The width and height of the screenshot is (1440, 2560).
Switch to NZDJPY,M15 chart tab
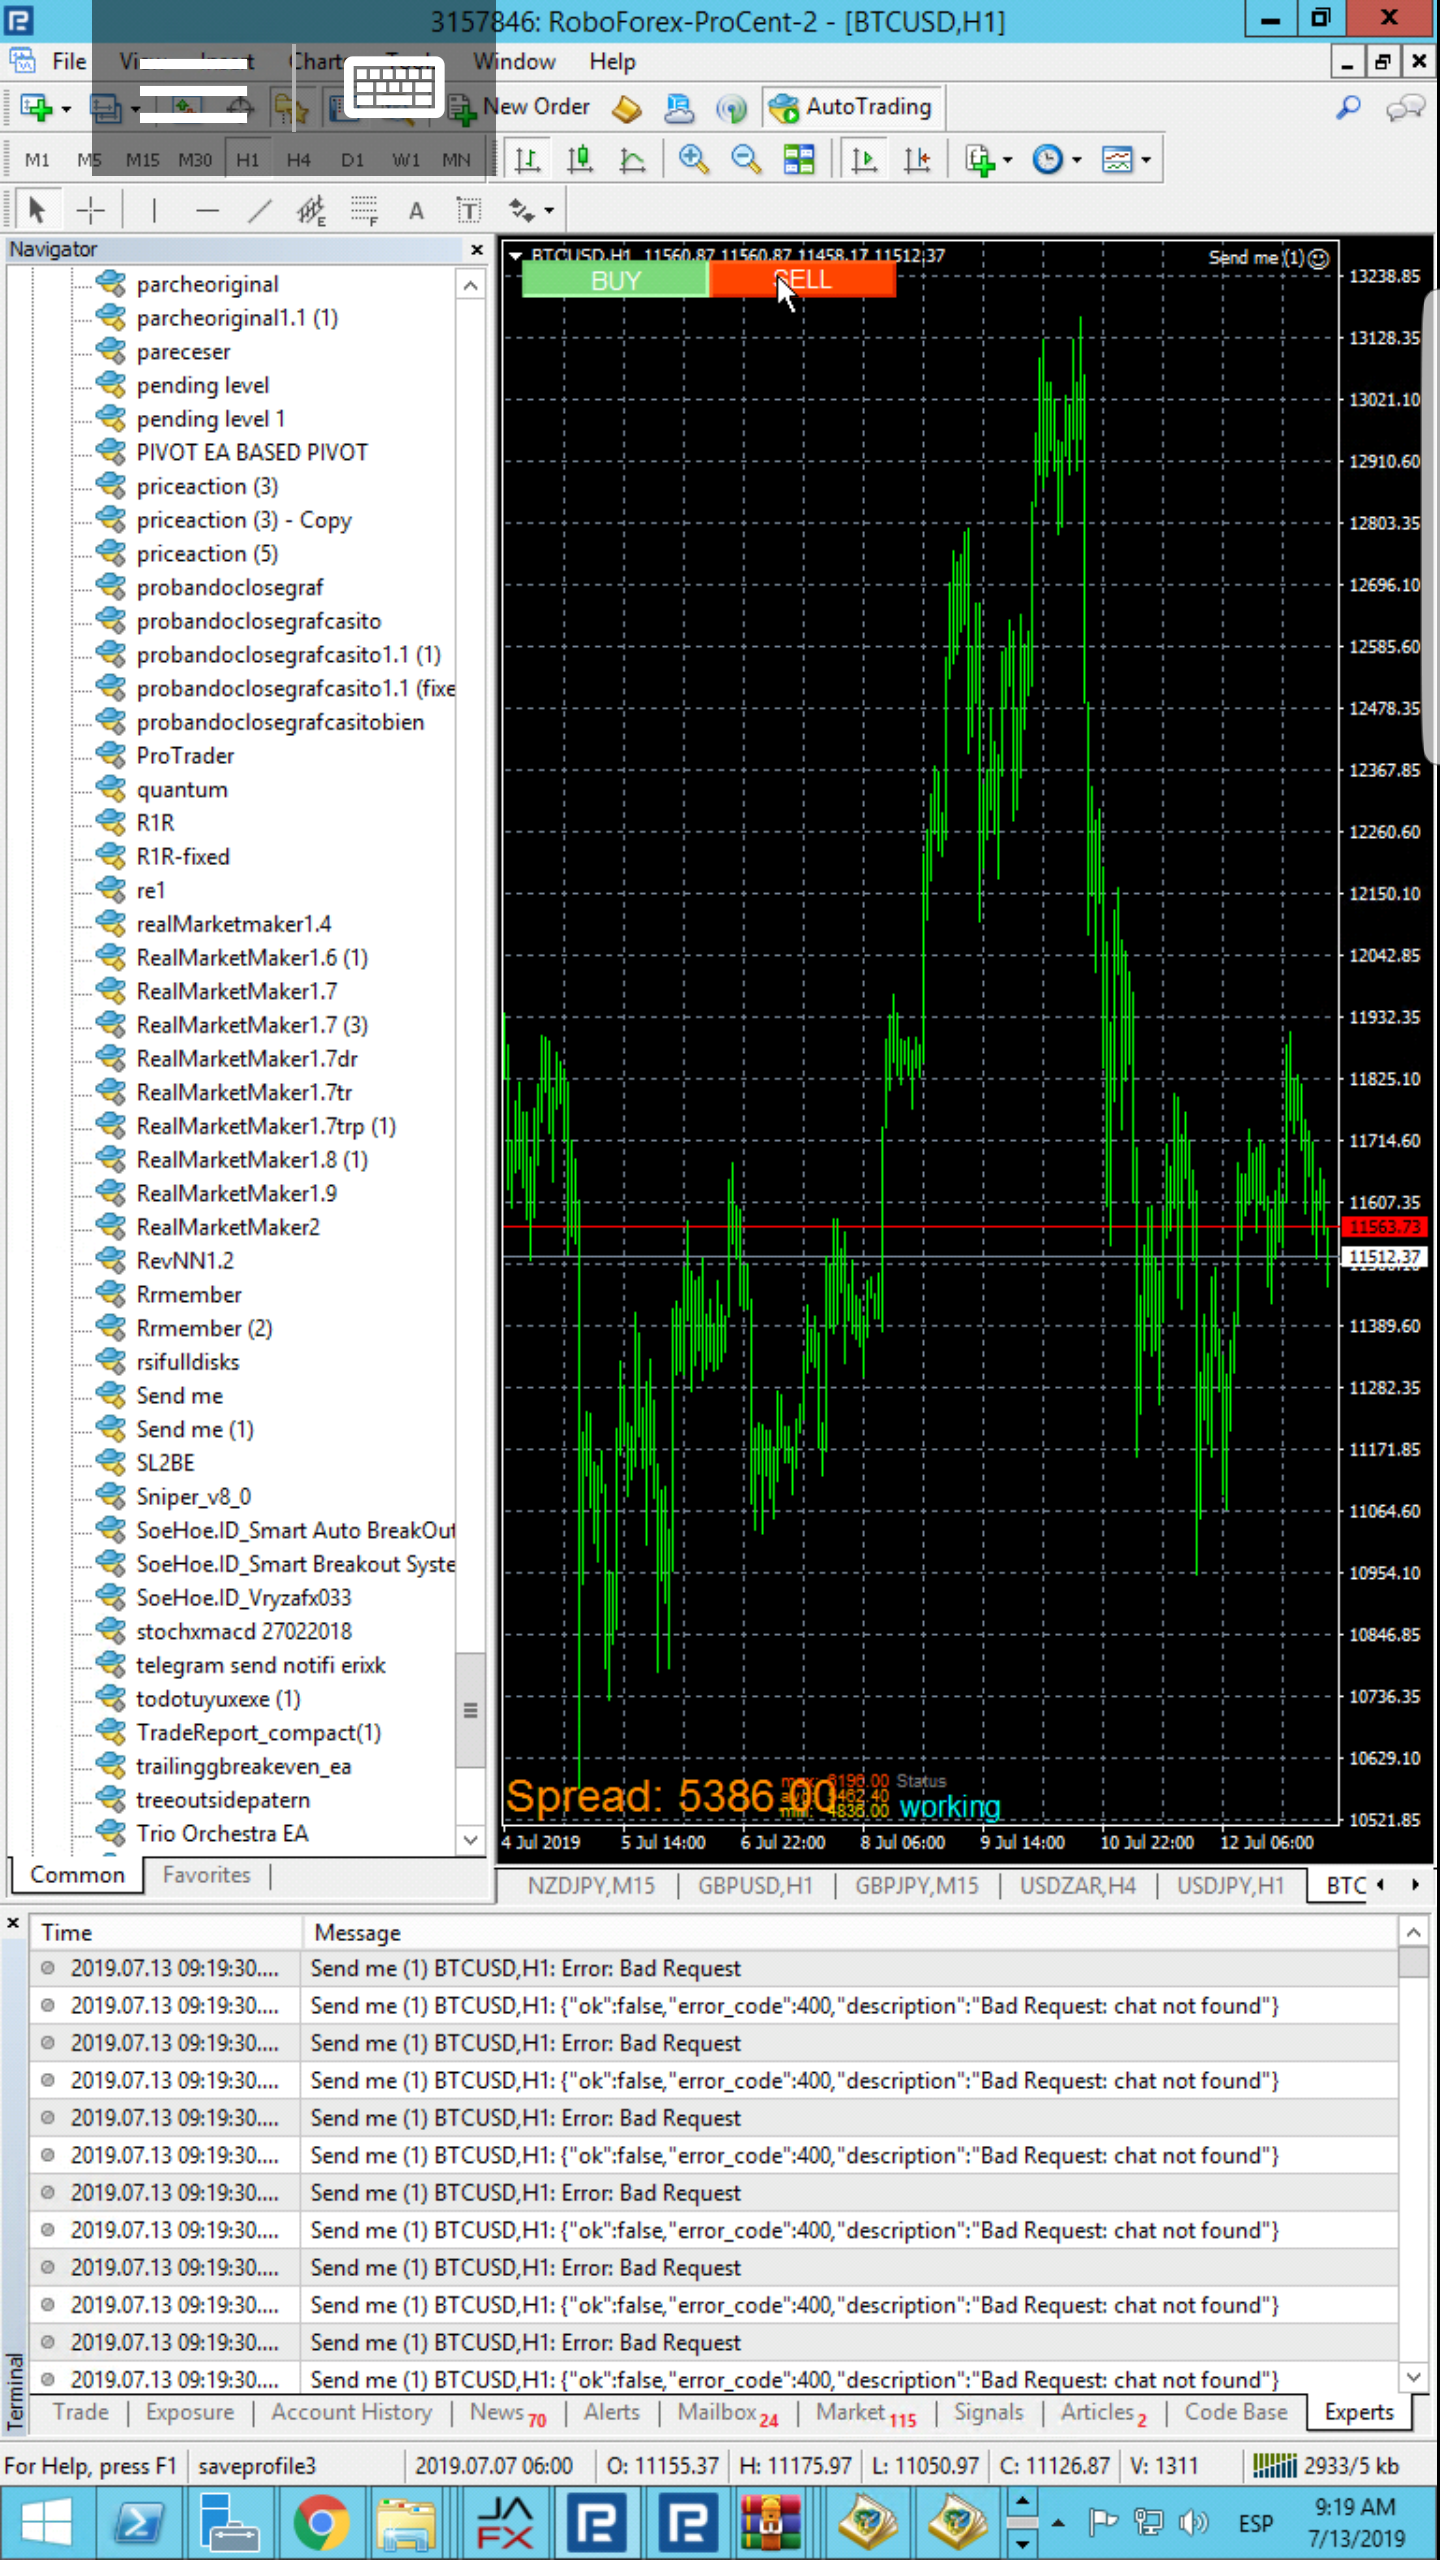coord(591,1886)
